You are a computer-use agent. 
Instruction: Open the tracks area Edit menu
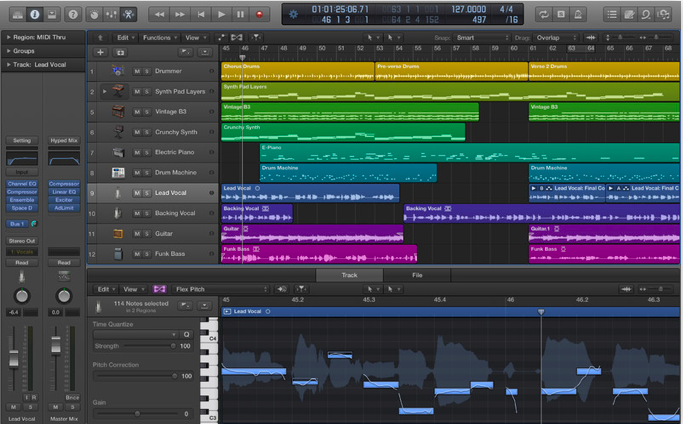tap(125, 38)
